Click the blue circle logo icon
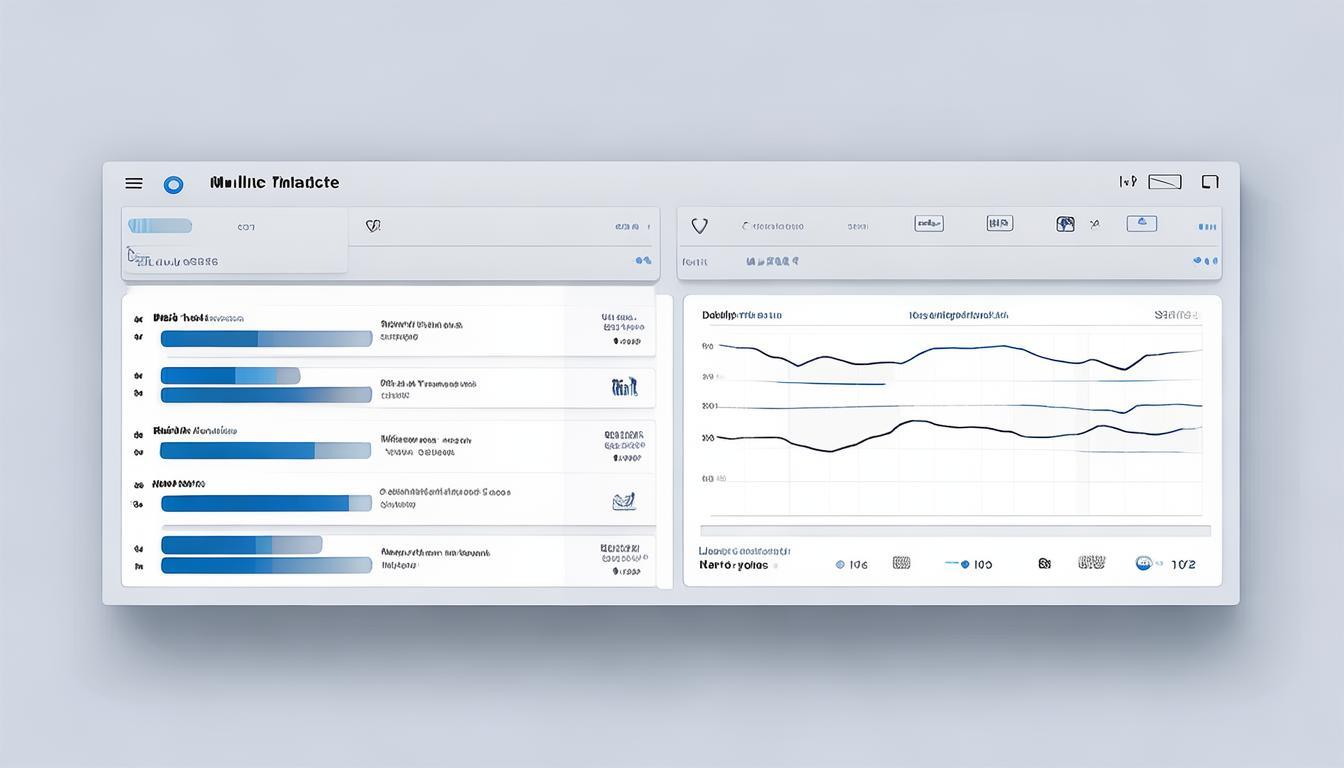This screenshot has width=1344, height=768. pos(173,184)
